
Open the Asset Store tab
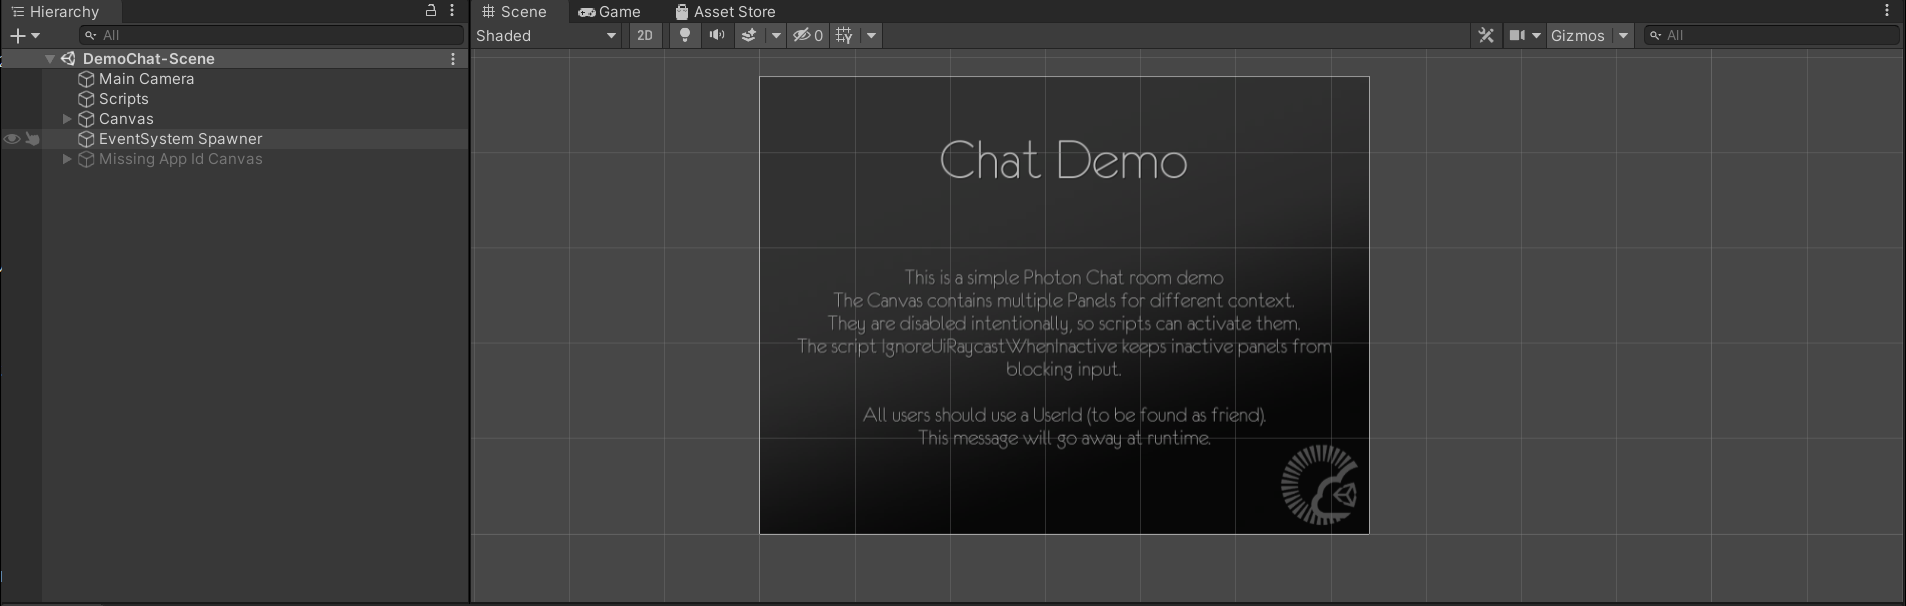725,12
